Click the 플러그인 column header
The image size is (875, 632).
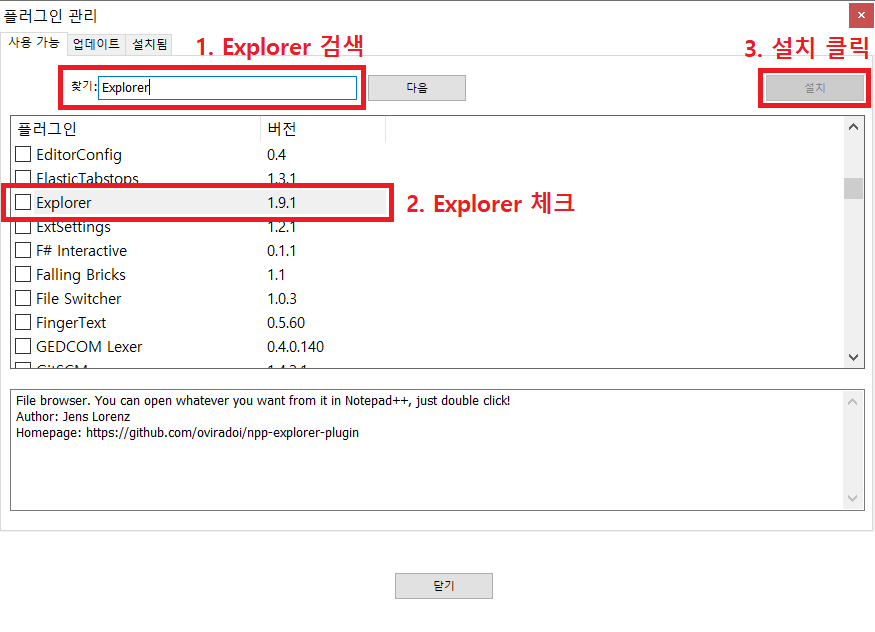pyautogui.click(x=136, y=129)
